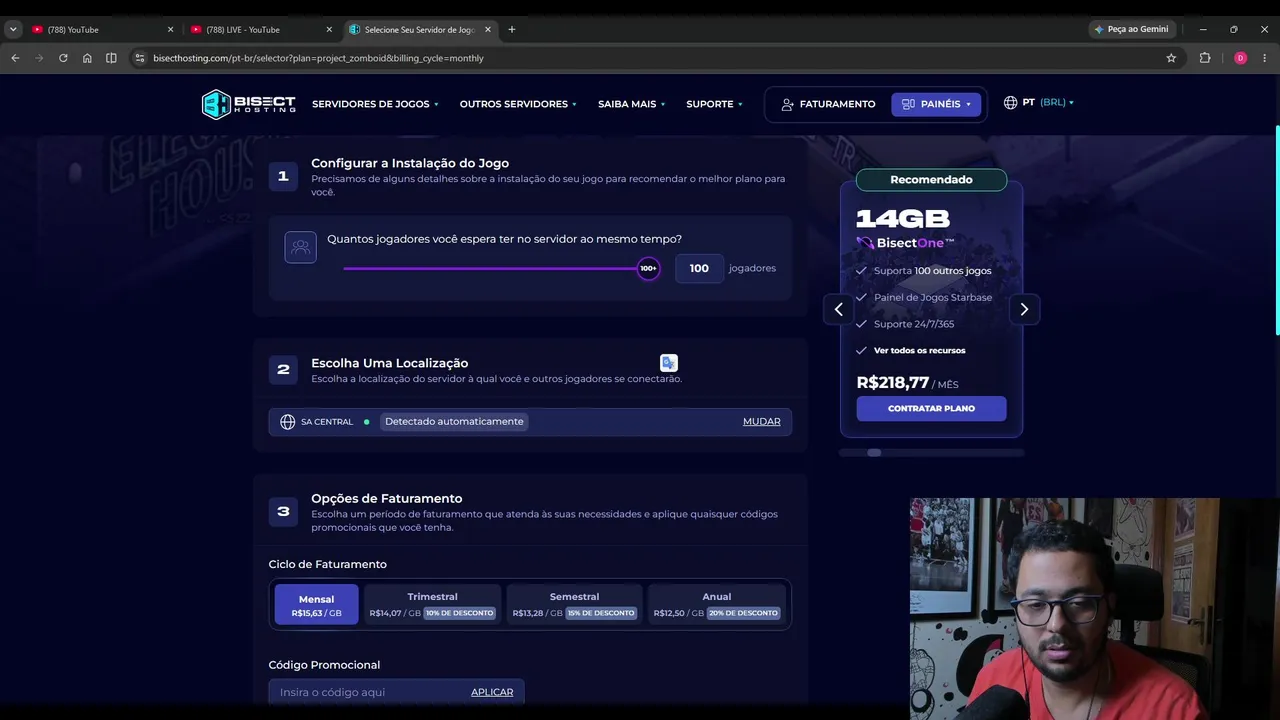Click Contratar Plano button

tap(931, 408)
